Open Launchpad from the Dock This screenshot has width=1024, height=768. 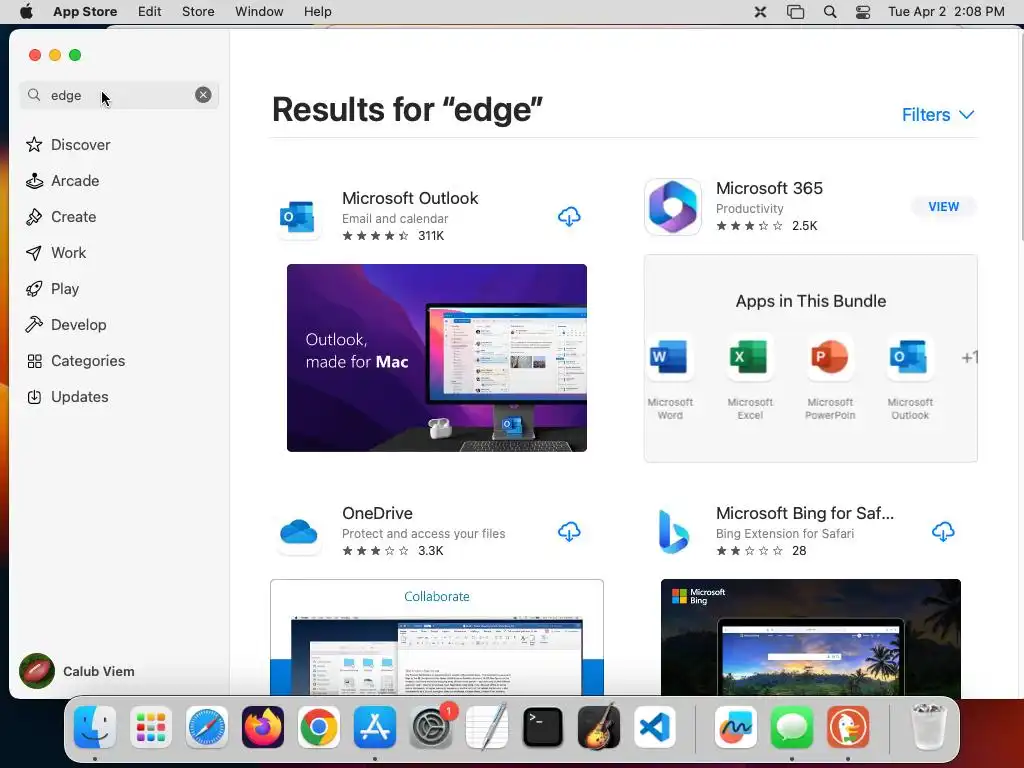click(x=151, y=727)
